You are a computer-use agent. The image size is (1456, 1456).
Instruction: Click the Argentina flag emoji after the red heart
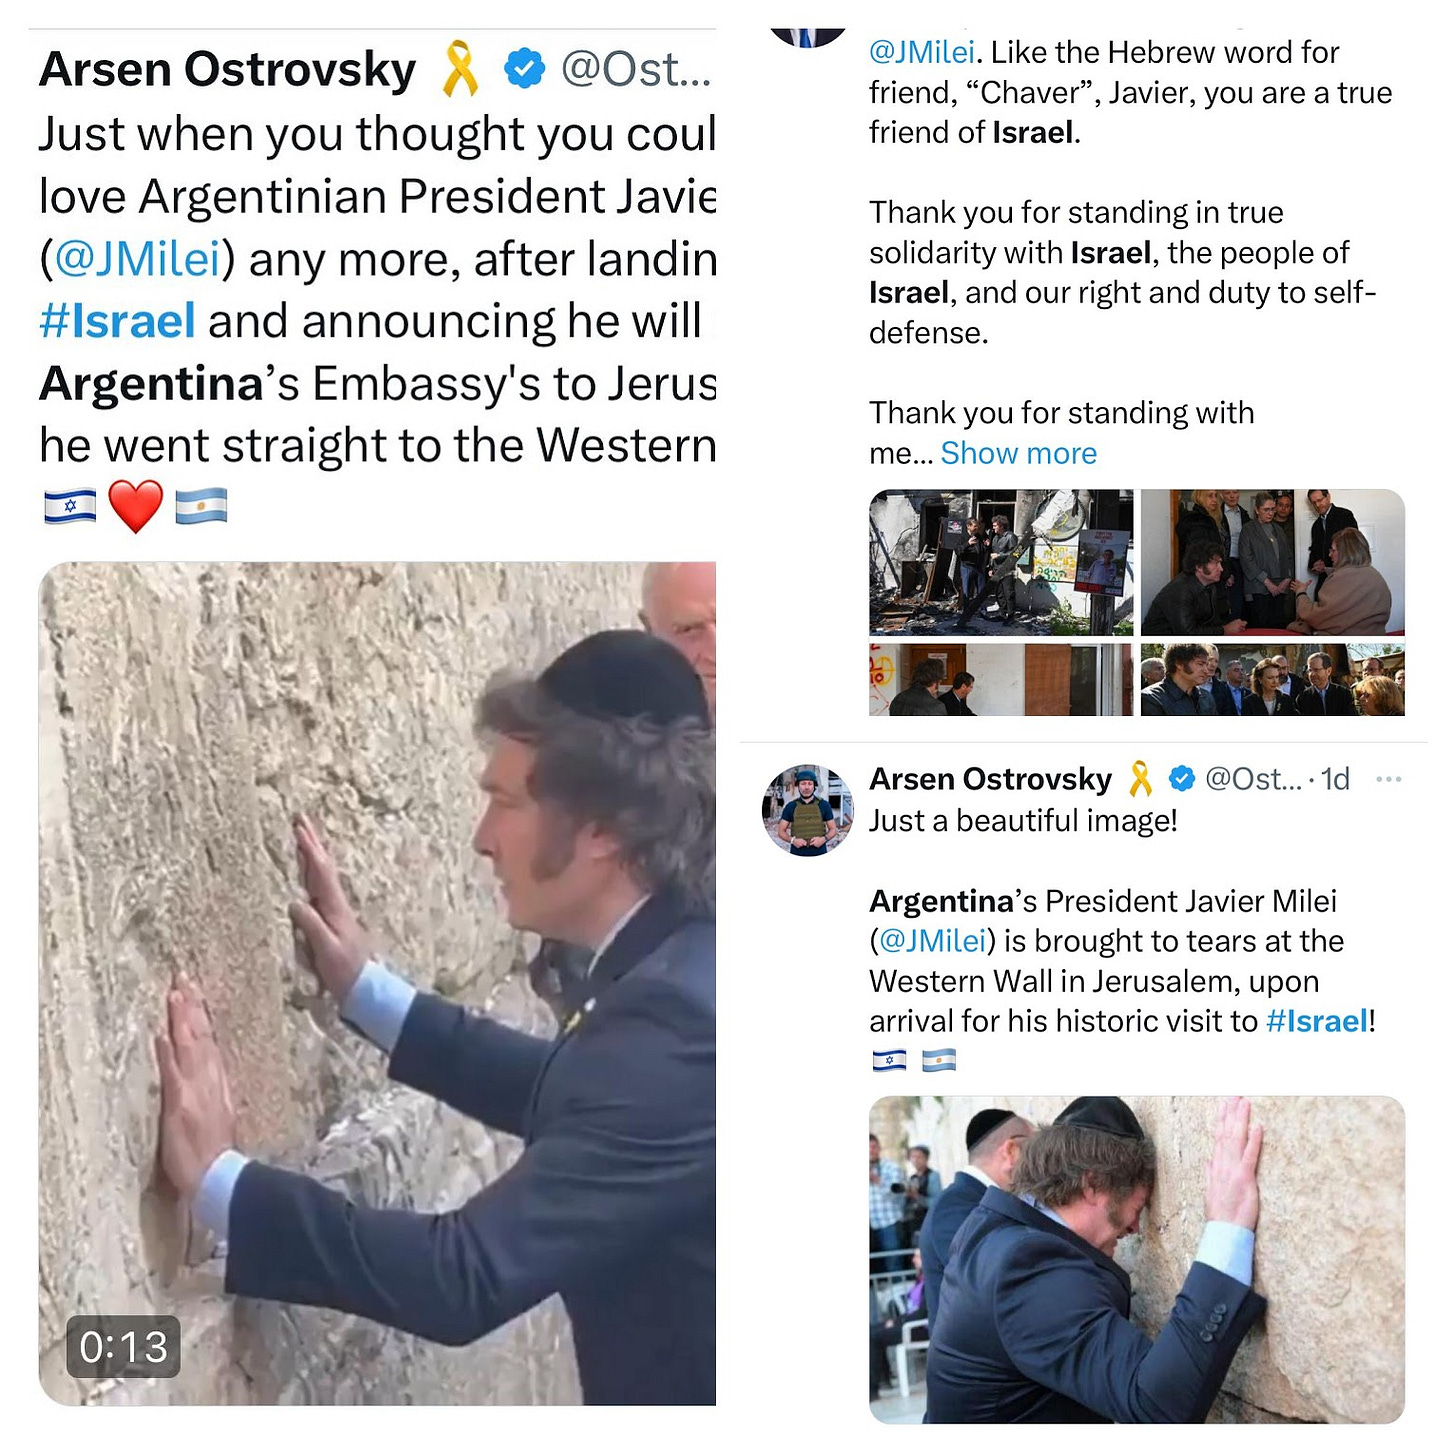(201, 506)
